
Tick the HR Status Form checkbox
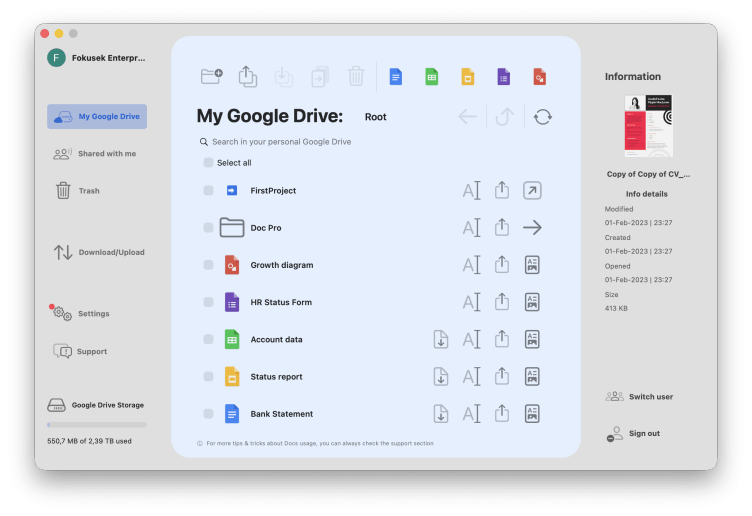(x=208, y=302)
